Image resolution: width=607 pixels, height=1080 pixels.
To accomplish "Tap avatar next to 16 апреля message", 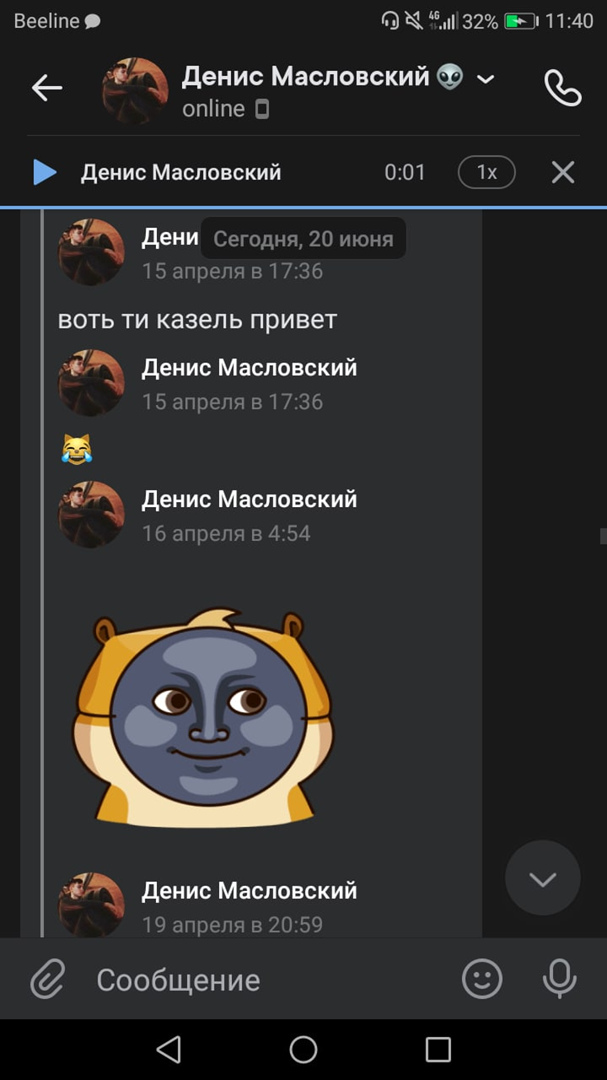I will [91, 515].
